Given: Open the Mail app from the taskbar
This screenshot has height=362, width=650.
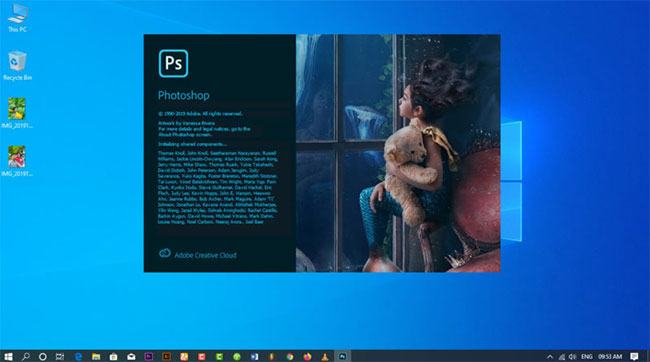Looking at the screenshot, I should pyautogui.click(x=131, y=356).
